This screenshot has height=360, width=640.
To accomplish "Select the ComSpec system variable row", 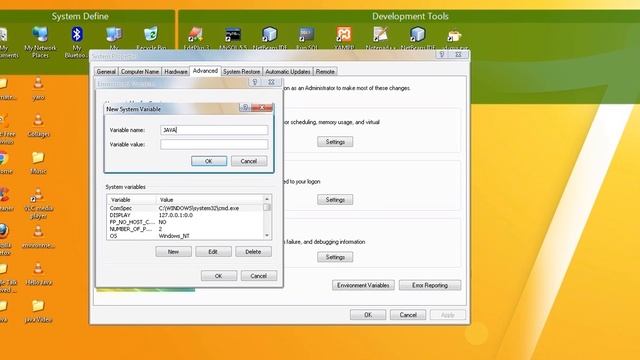I will (186, 208).
